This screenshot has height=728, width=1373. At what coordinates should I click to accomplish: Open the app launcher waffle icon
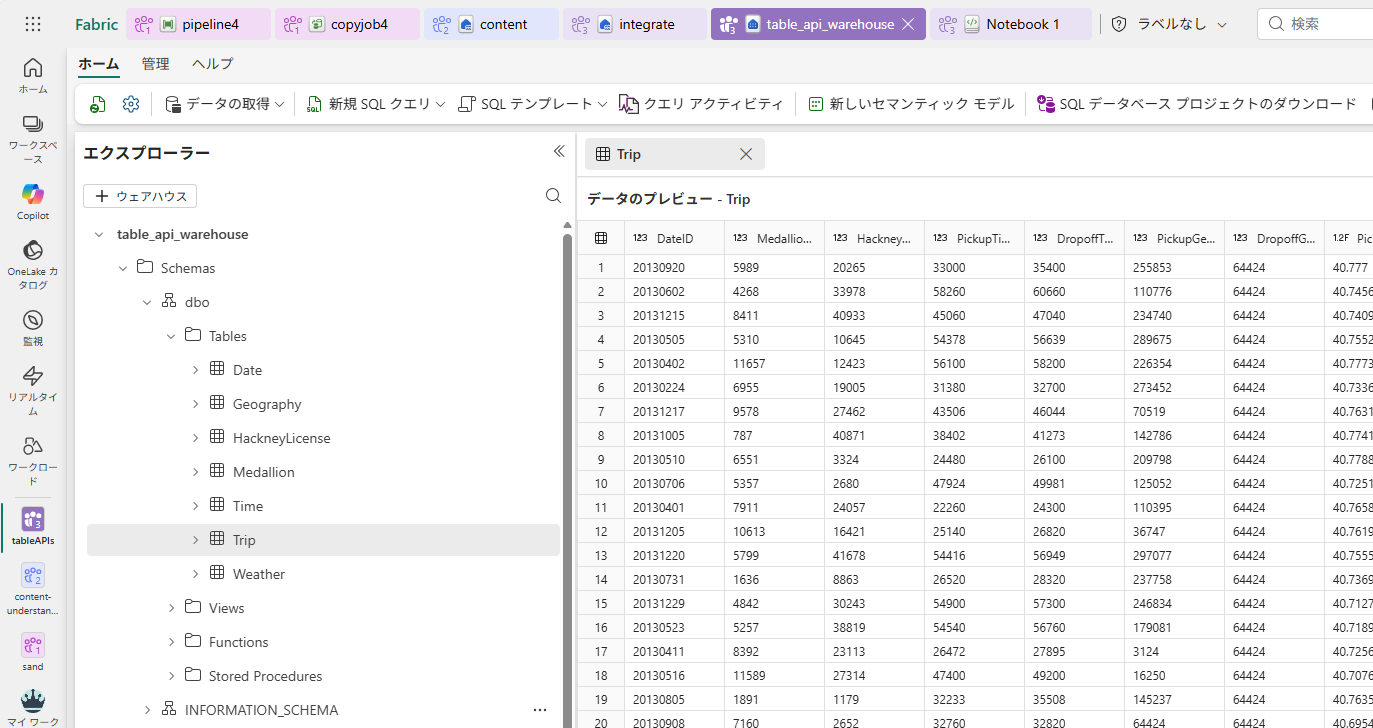click(33, 24)
